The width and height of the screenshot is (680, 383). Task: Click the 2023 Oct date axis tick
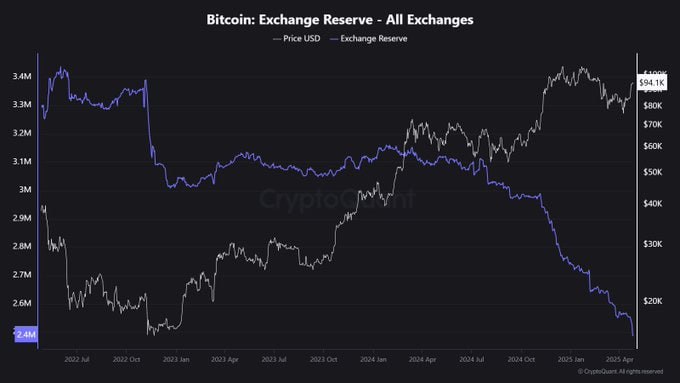point(324,360)
